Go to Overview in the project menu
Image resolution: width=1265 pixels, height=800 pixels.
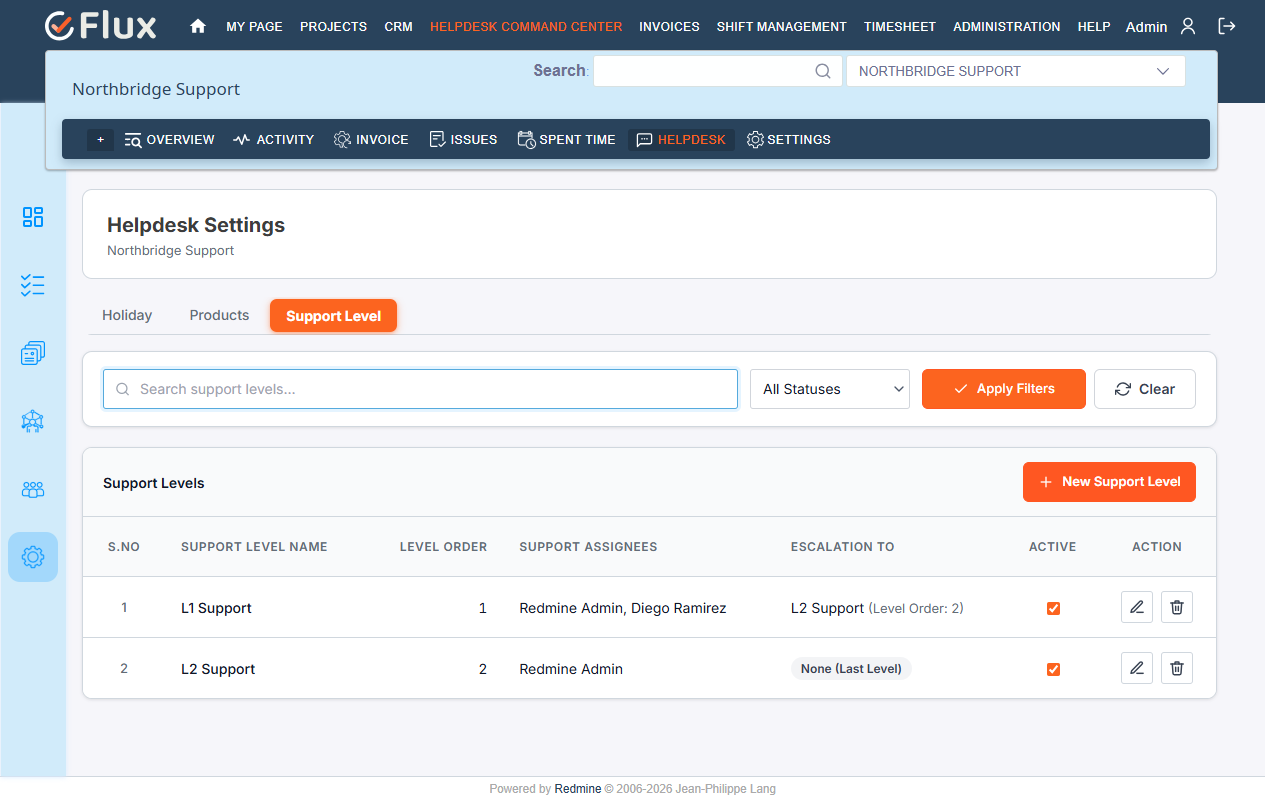coord(169,140)
